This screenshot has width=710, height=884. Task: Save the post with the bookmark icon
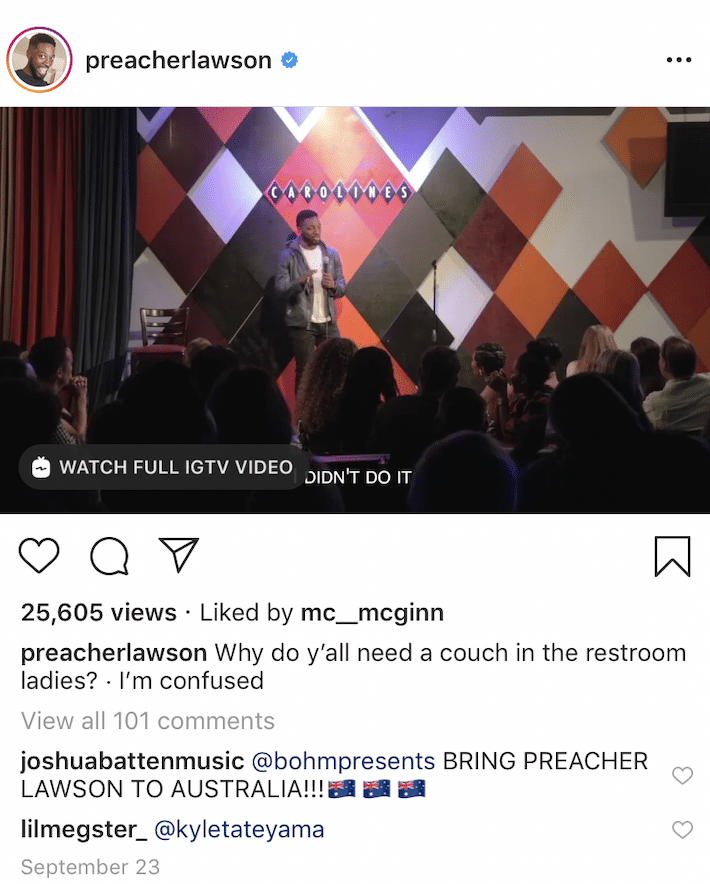pos(672,556)
